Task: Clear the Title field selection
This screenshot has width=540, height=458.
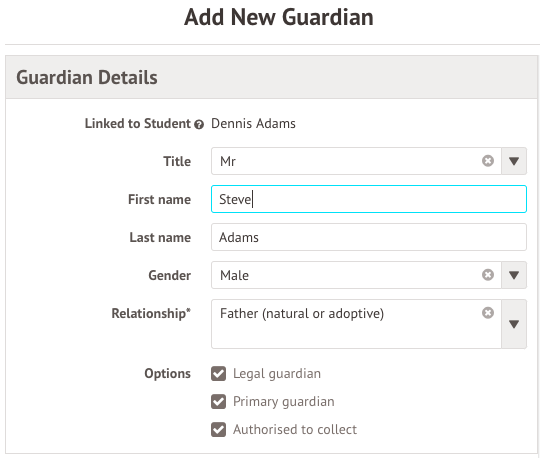Action: point(488,161)
